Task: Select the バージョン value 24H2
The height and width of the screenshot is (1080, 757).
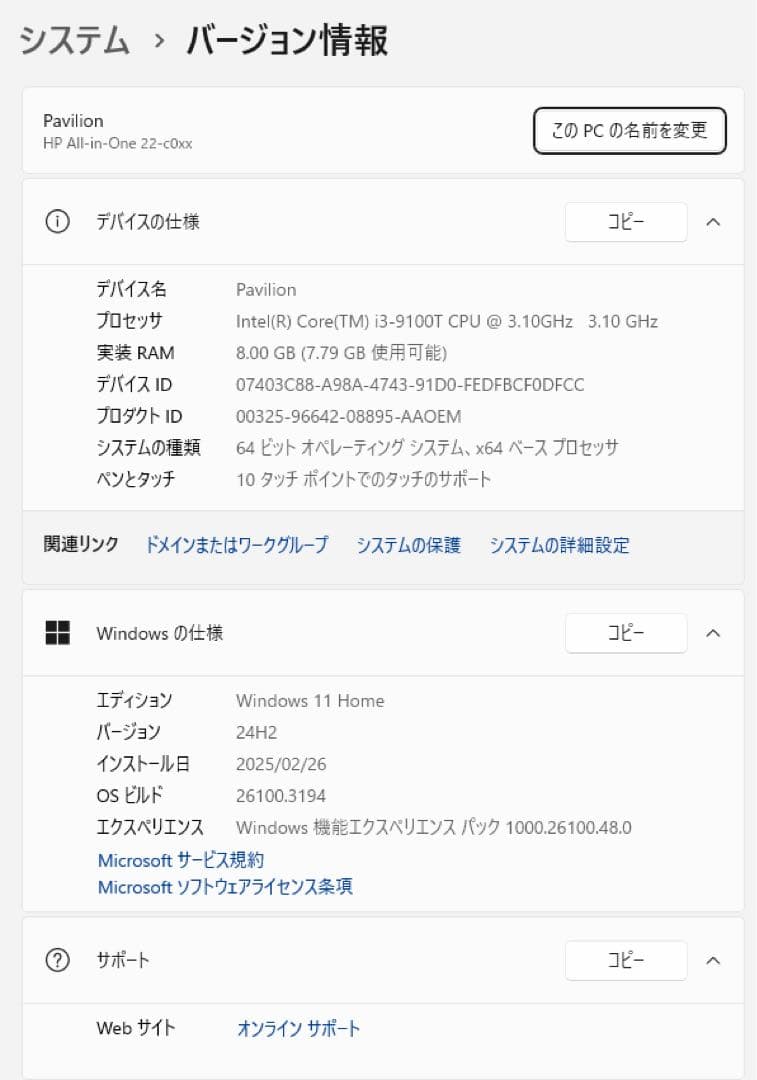Action: pyautogui.click(x=256, y=732)
